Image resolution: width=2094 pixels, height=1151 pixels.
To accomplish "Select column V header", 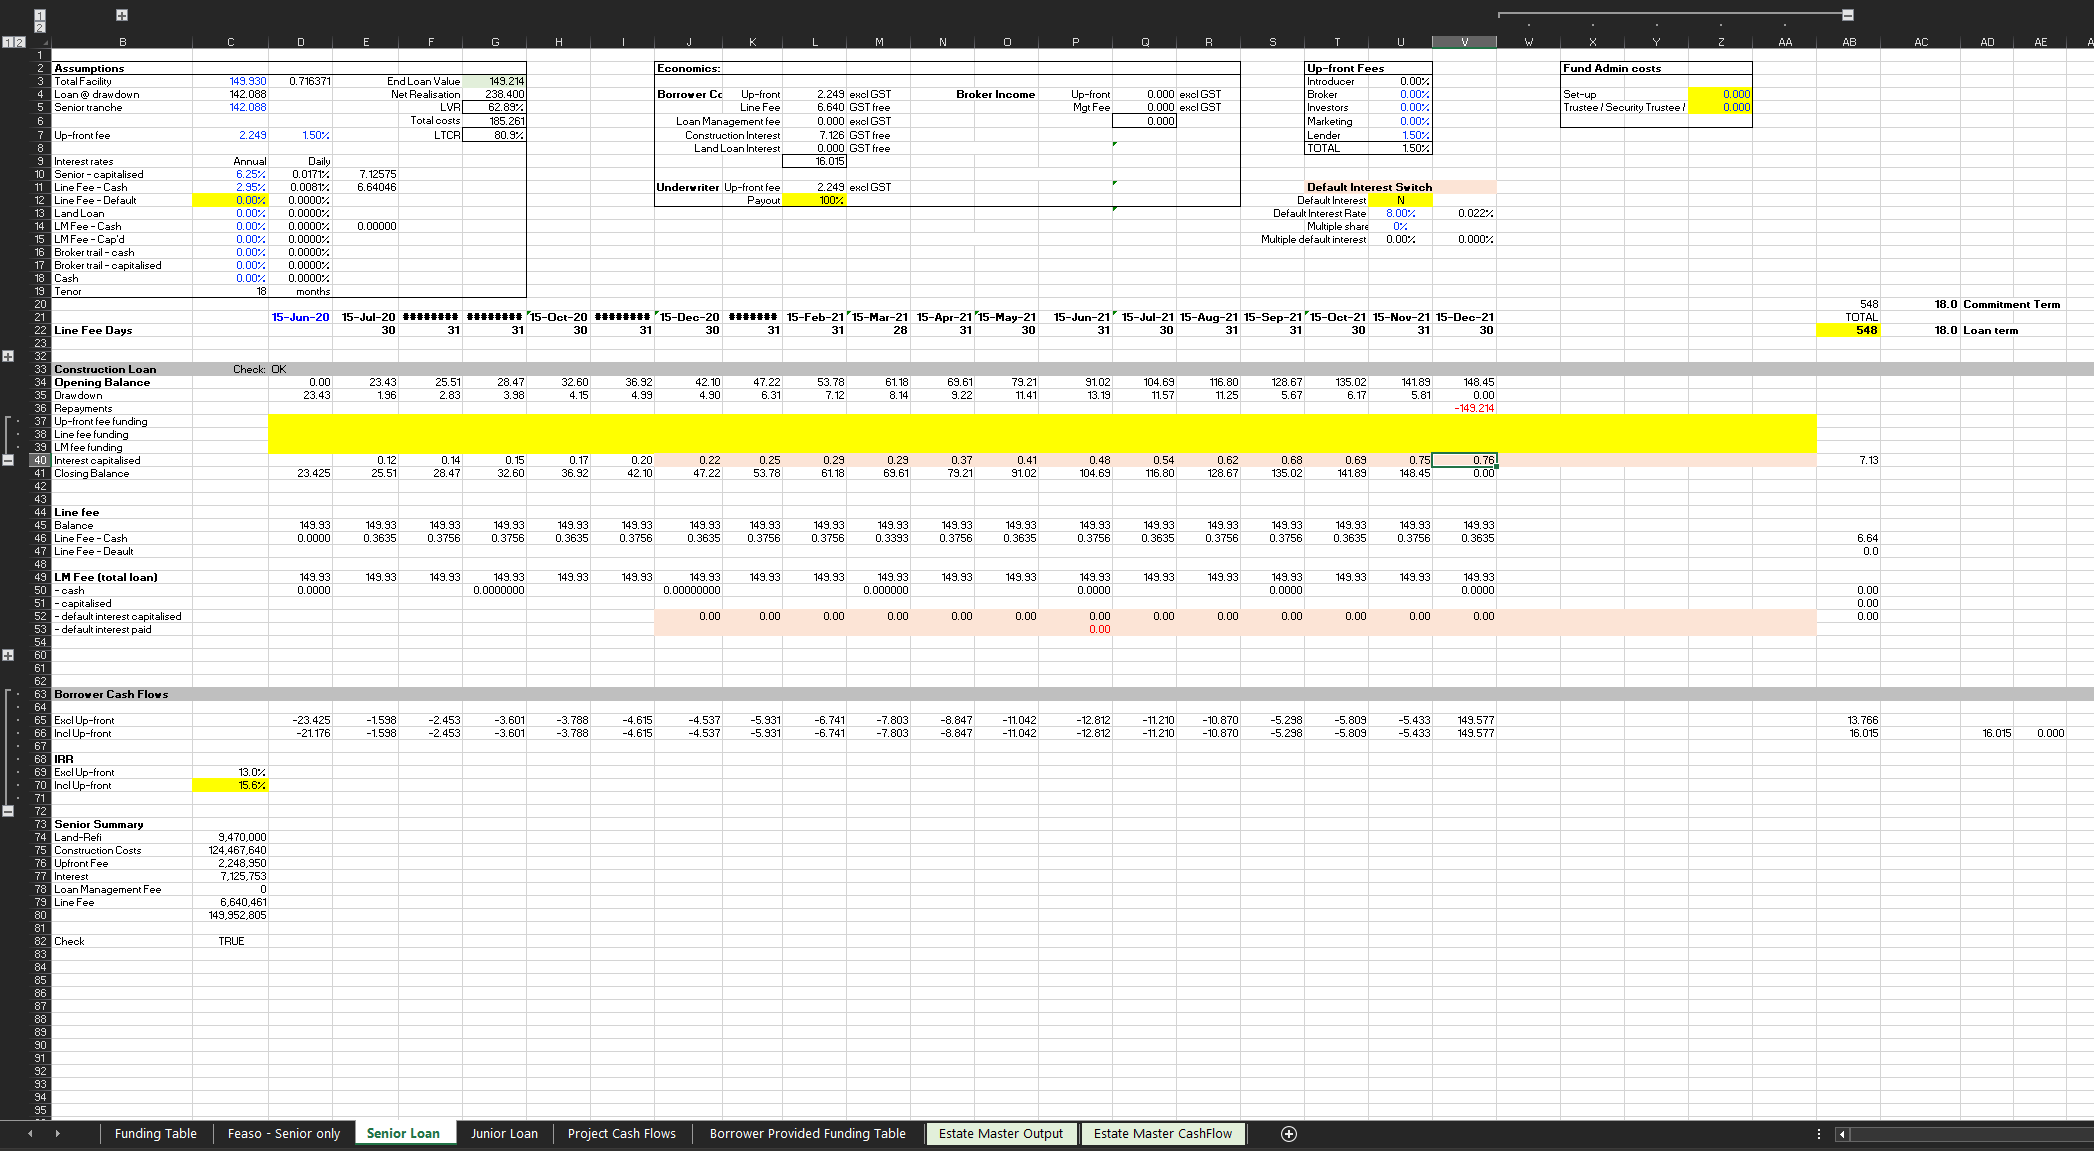I will 1464,42.
